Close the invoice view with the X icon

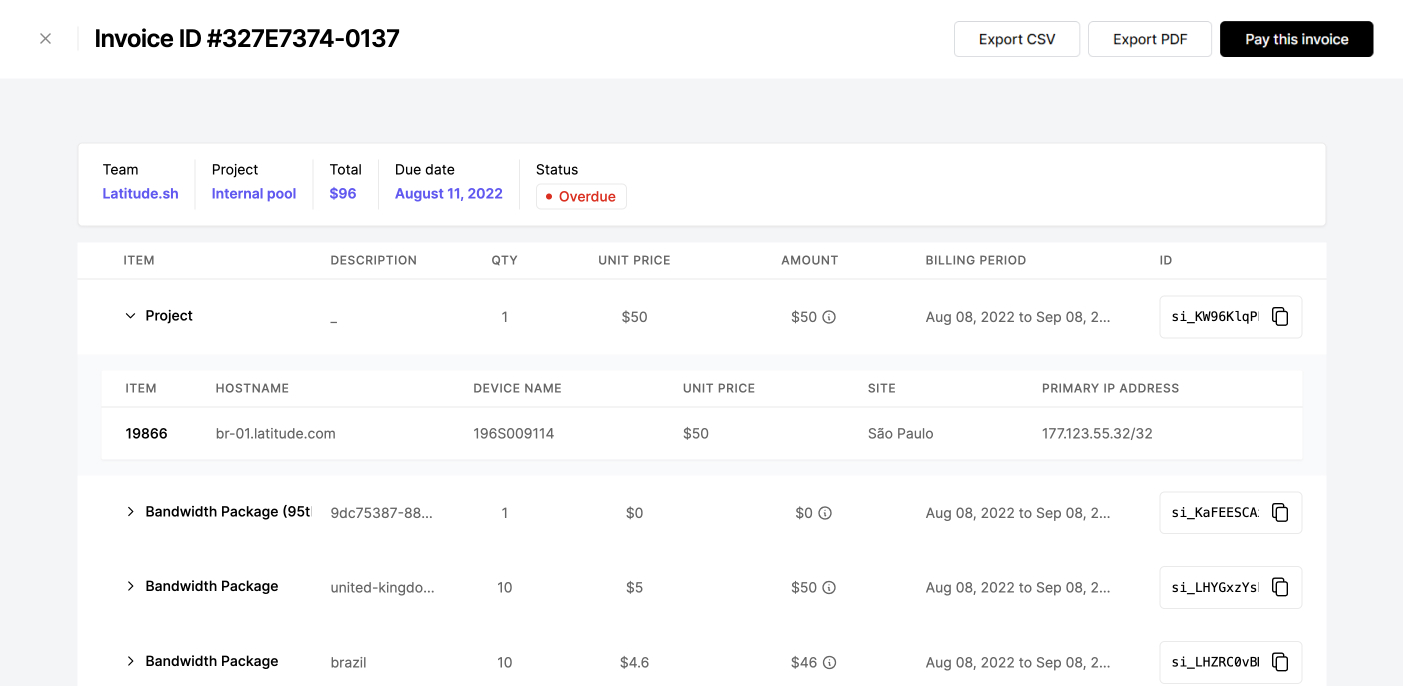[x=45, y=39]
